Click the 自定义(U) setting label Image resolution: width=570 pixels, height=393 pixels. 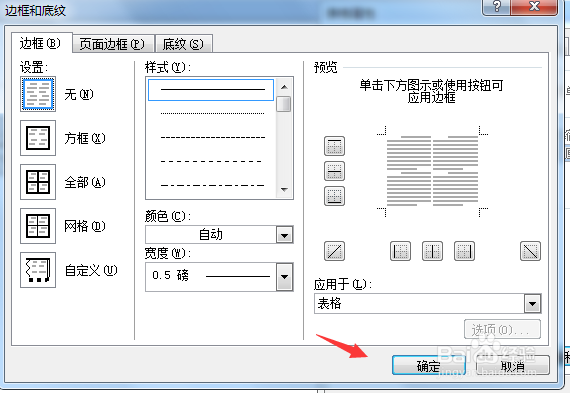[x=91, y=270]
